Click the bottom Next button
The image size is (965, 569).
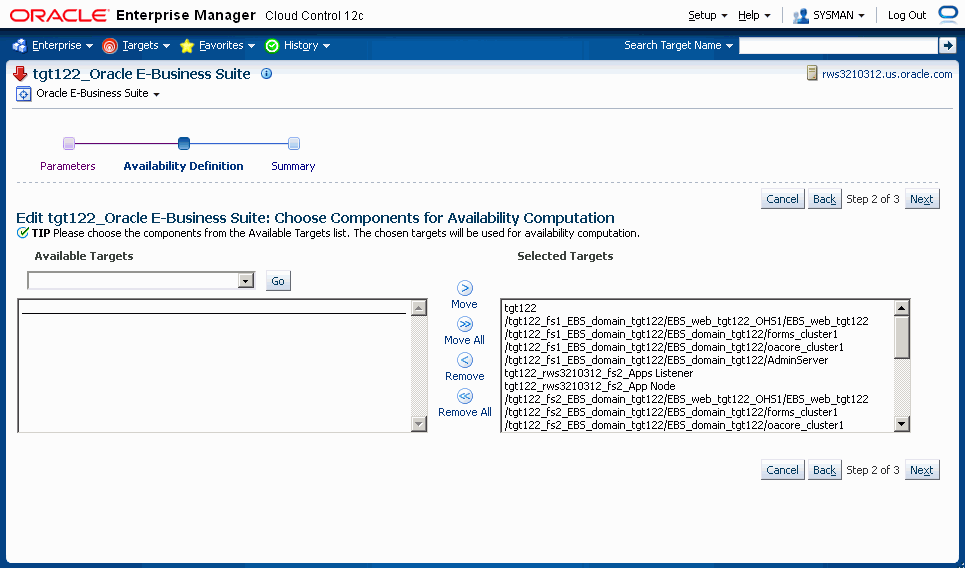pos(921,470)
